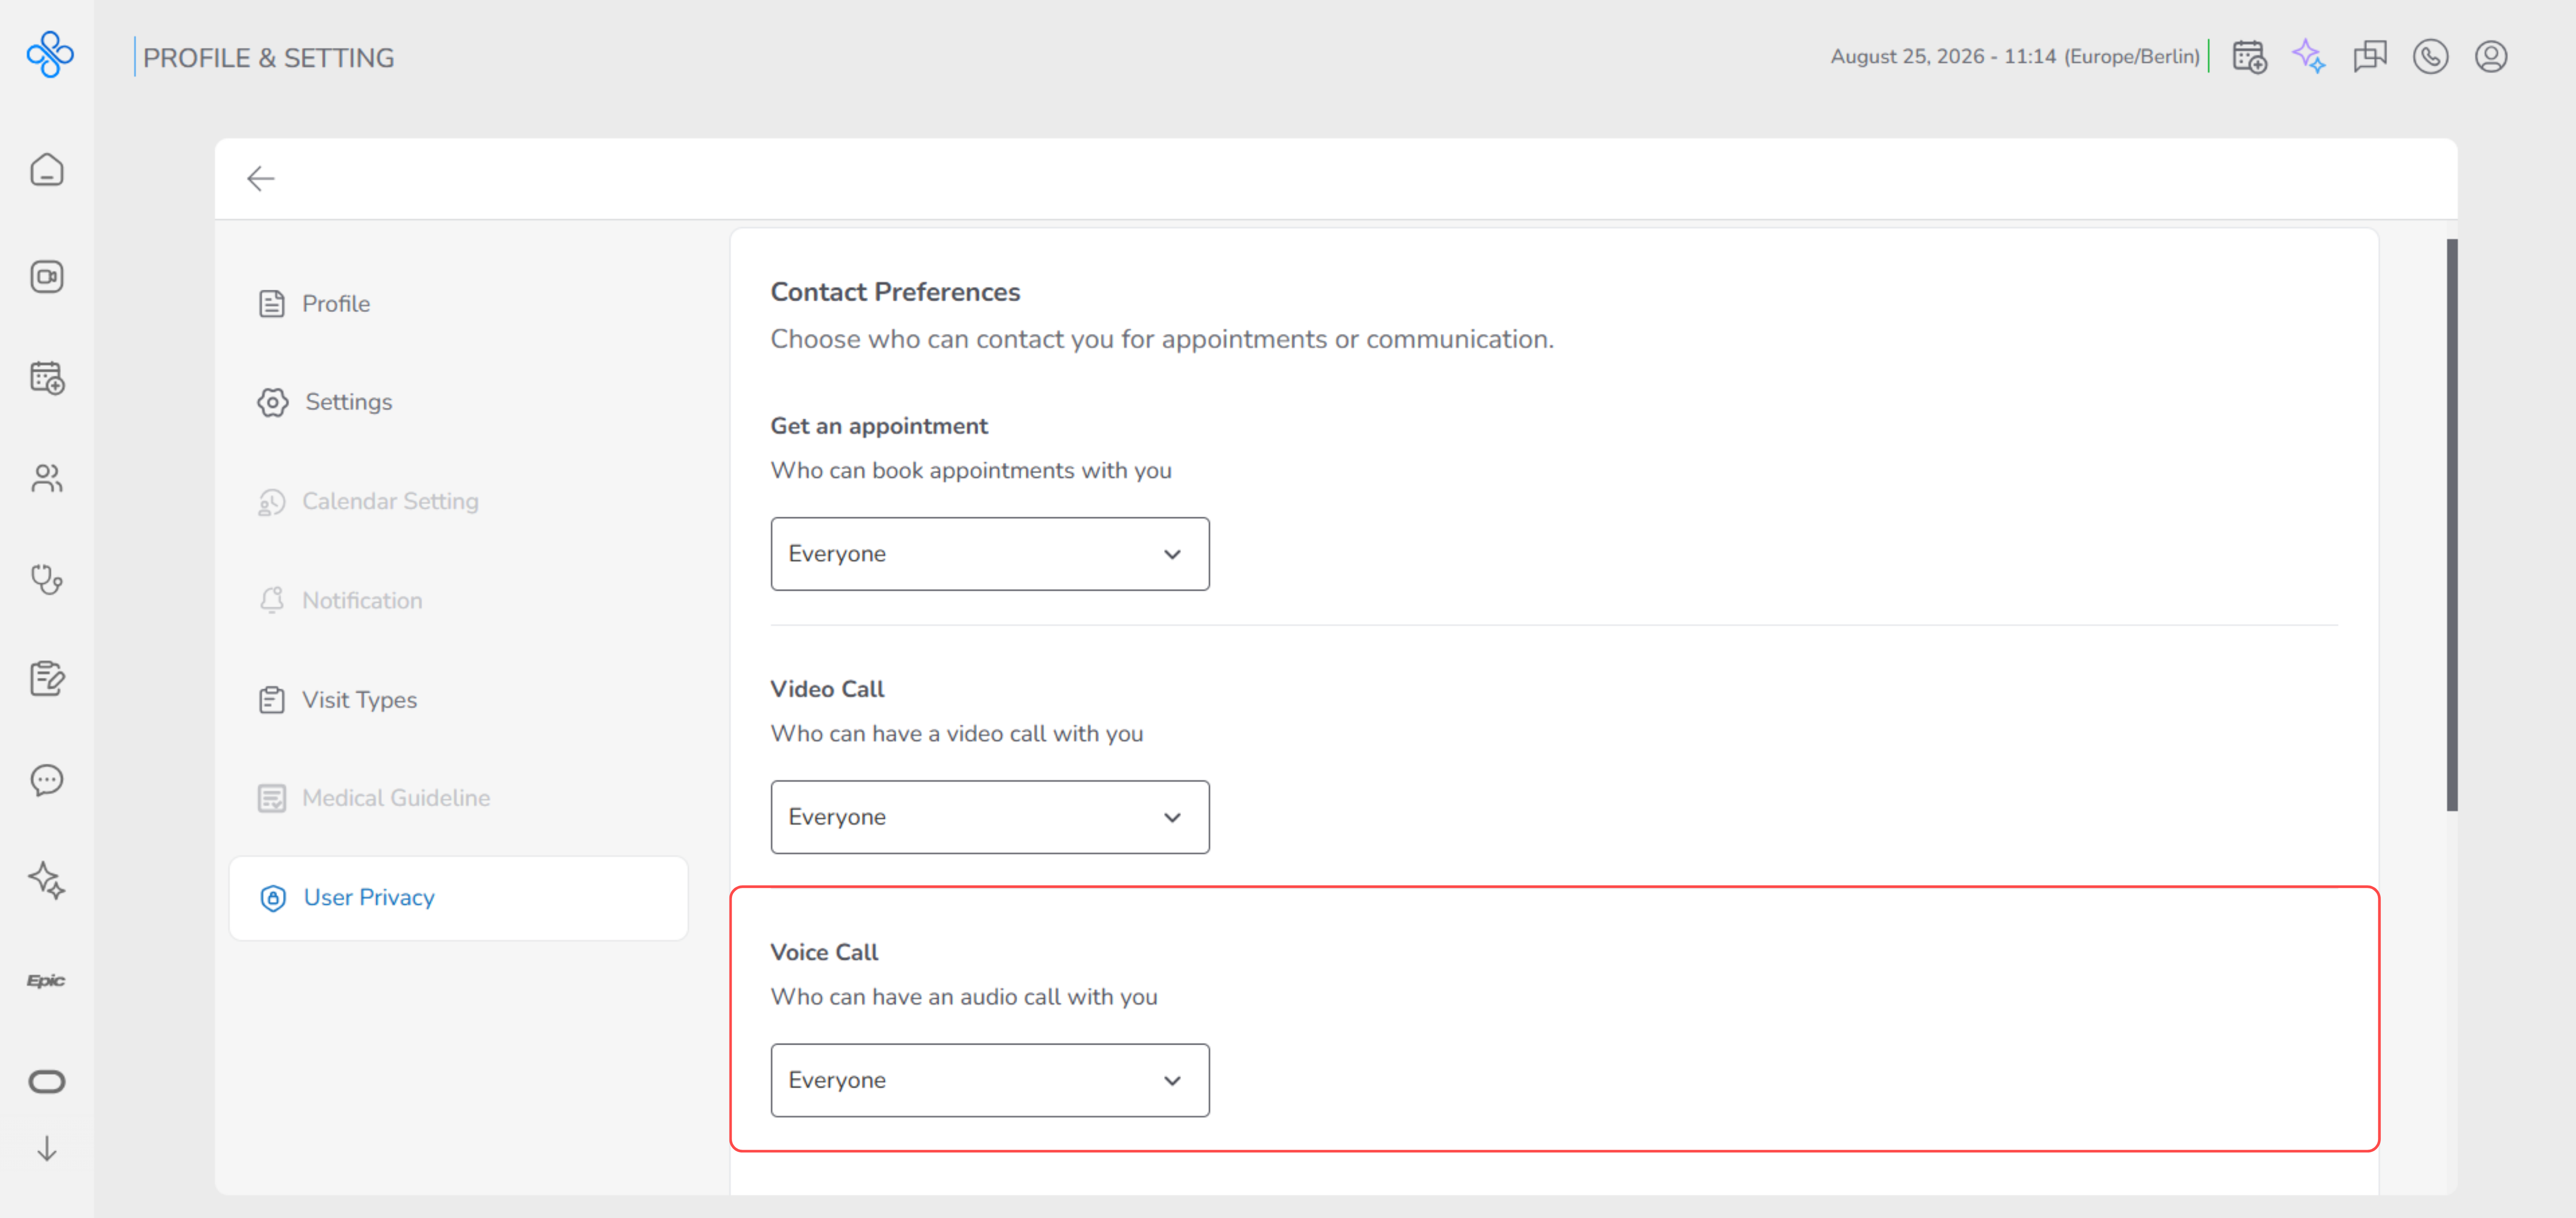
Task: Open the chat bubble sidebar icon
Action: [x=47, y=780]
